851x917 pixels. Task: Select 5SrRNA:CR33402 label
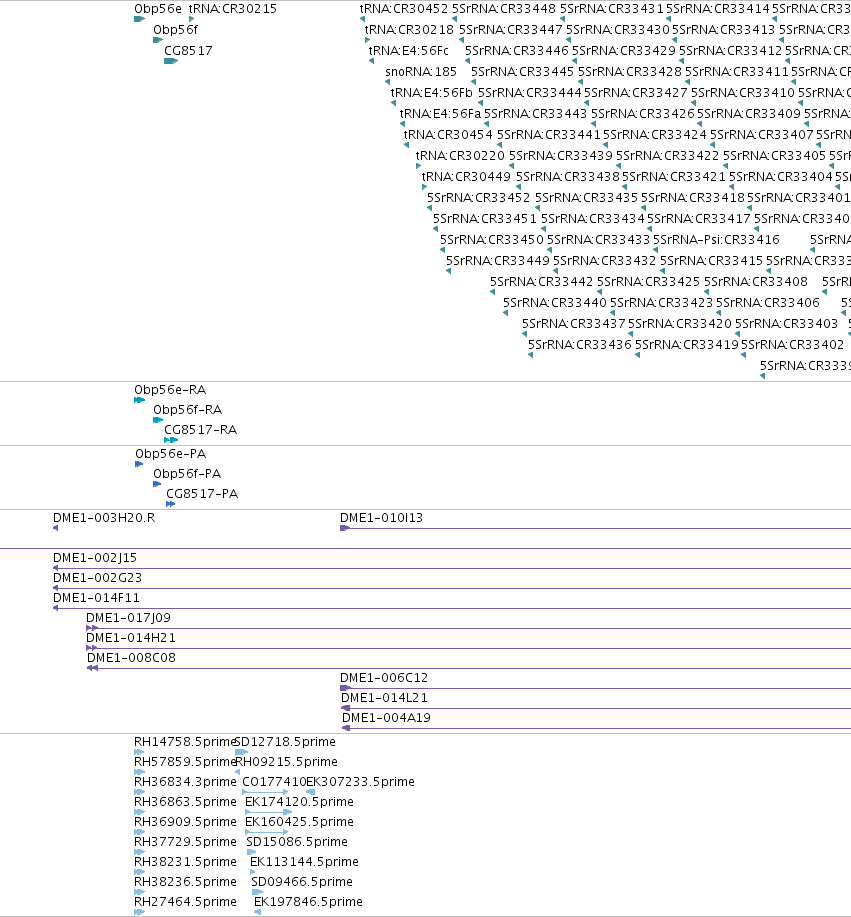point(793,345)
